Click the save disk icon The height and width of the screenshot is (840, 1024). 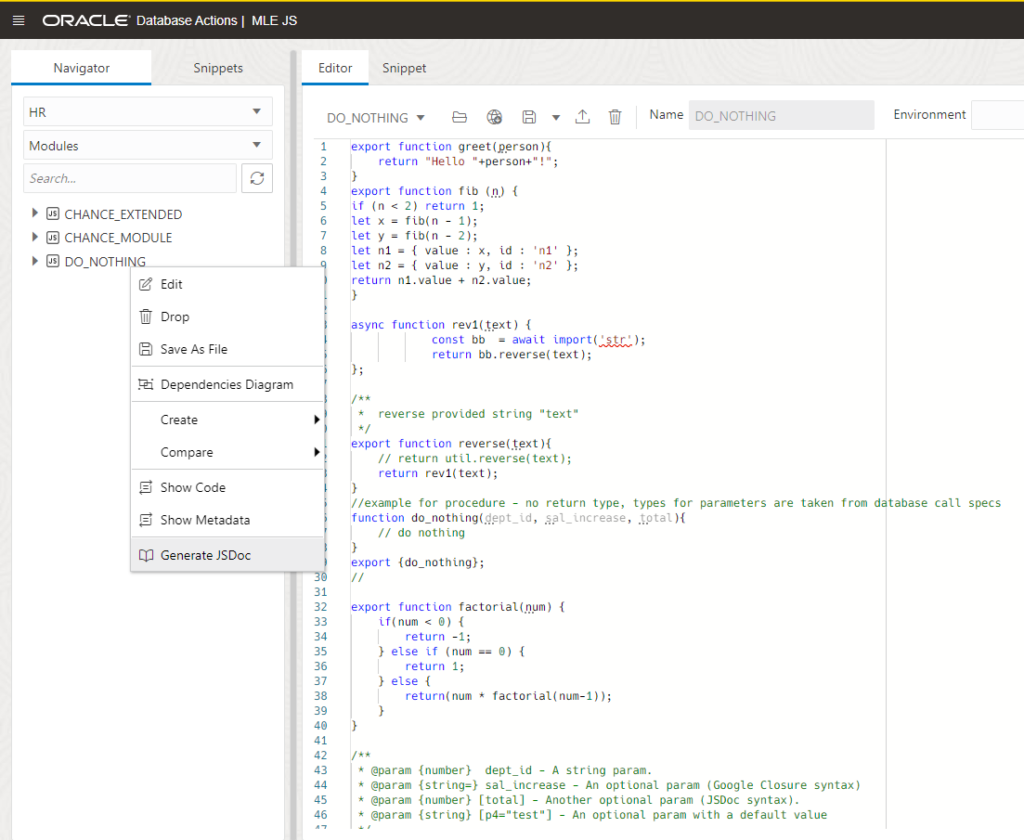coord(529,117)
